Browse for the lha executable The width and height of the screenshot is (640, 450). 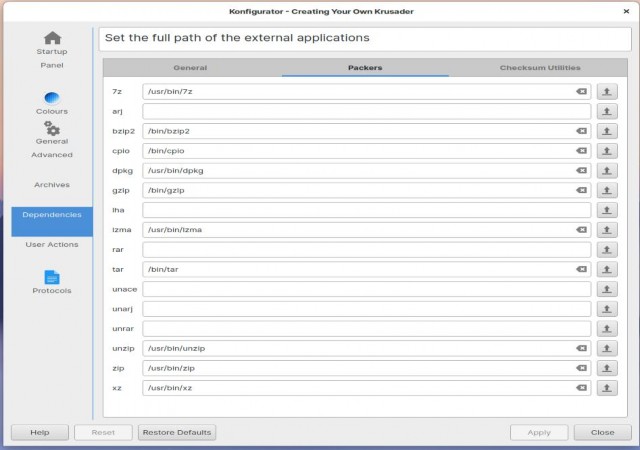[607, 210]
